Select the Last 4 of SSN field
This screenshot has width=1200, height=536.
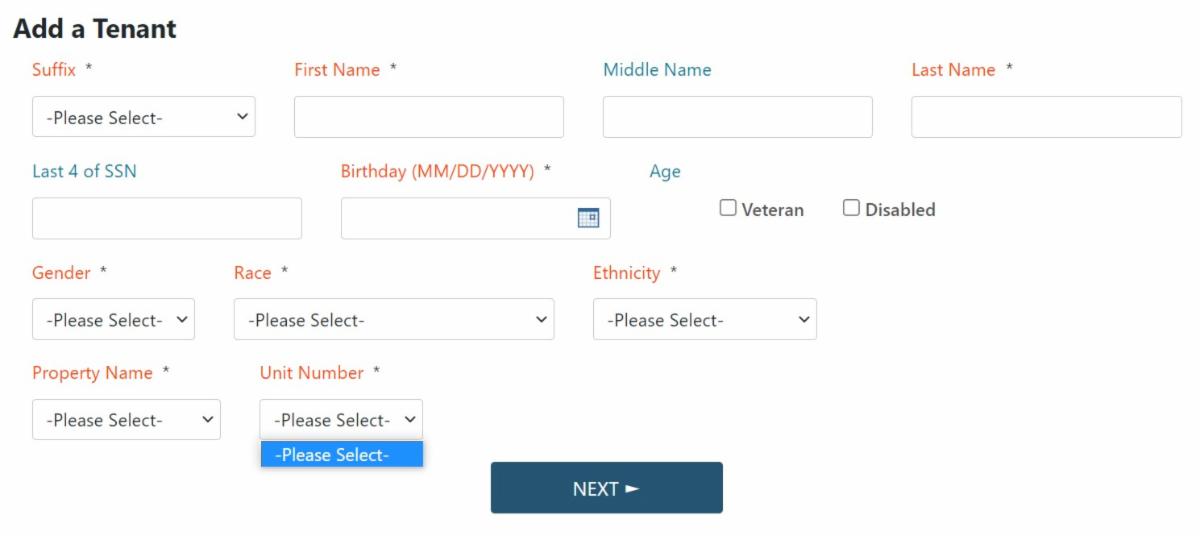[x=166, y=218]
